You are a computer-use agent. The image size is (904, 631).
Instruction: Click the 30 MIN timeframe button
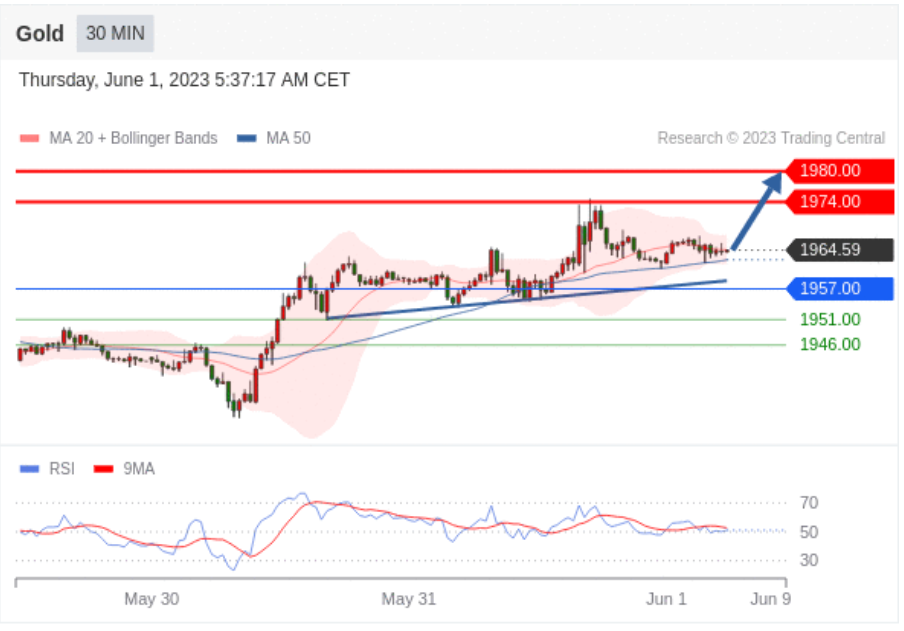115,33
